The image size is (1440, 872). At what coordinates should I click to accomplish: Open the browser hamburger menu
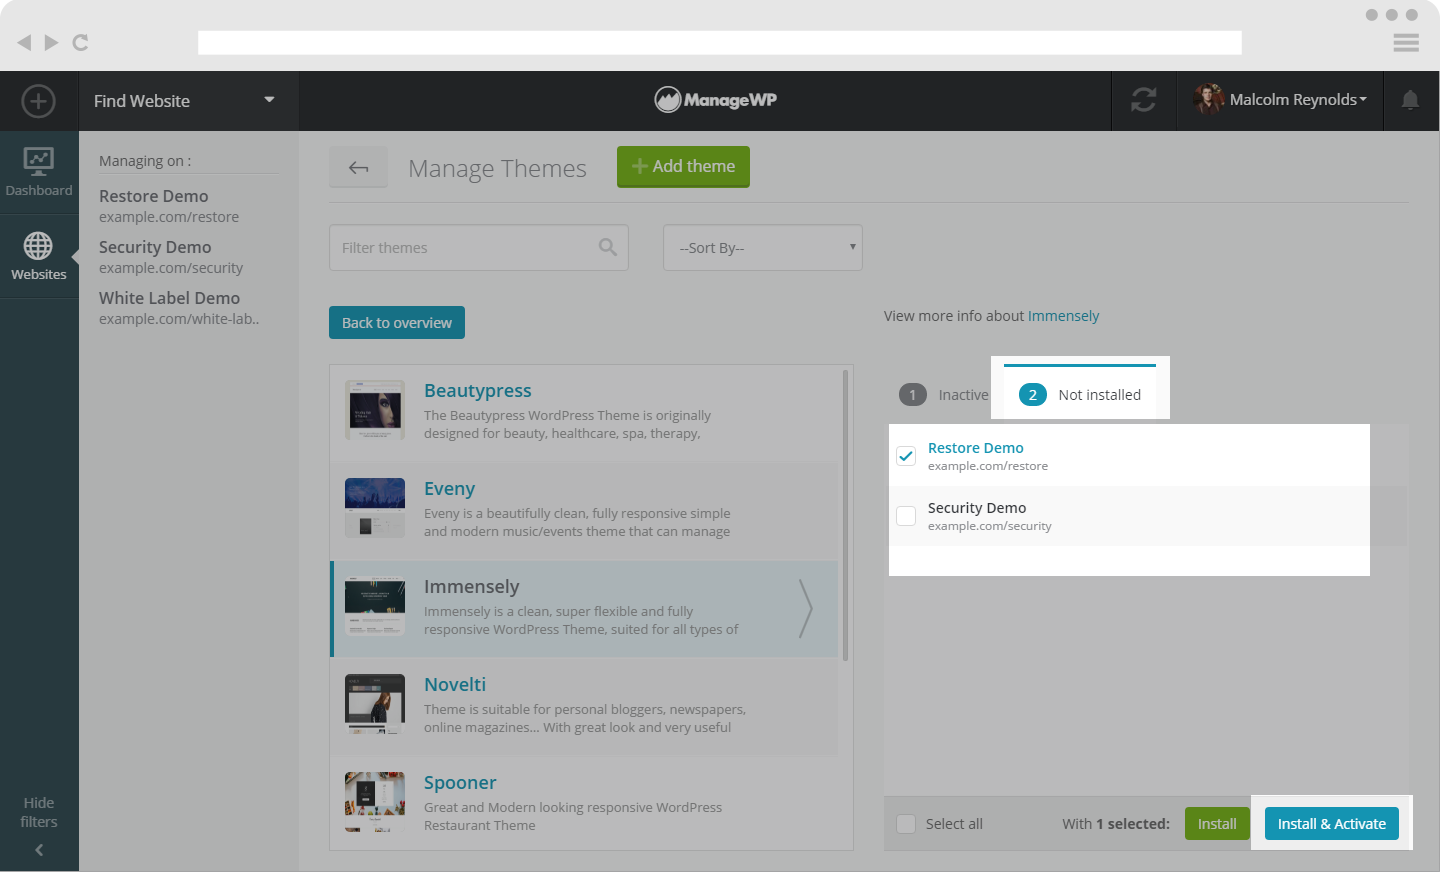[x=1406, y=43]
